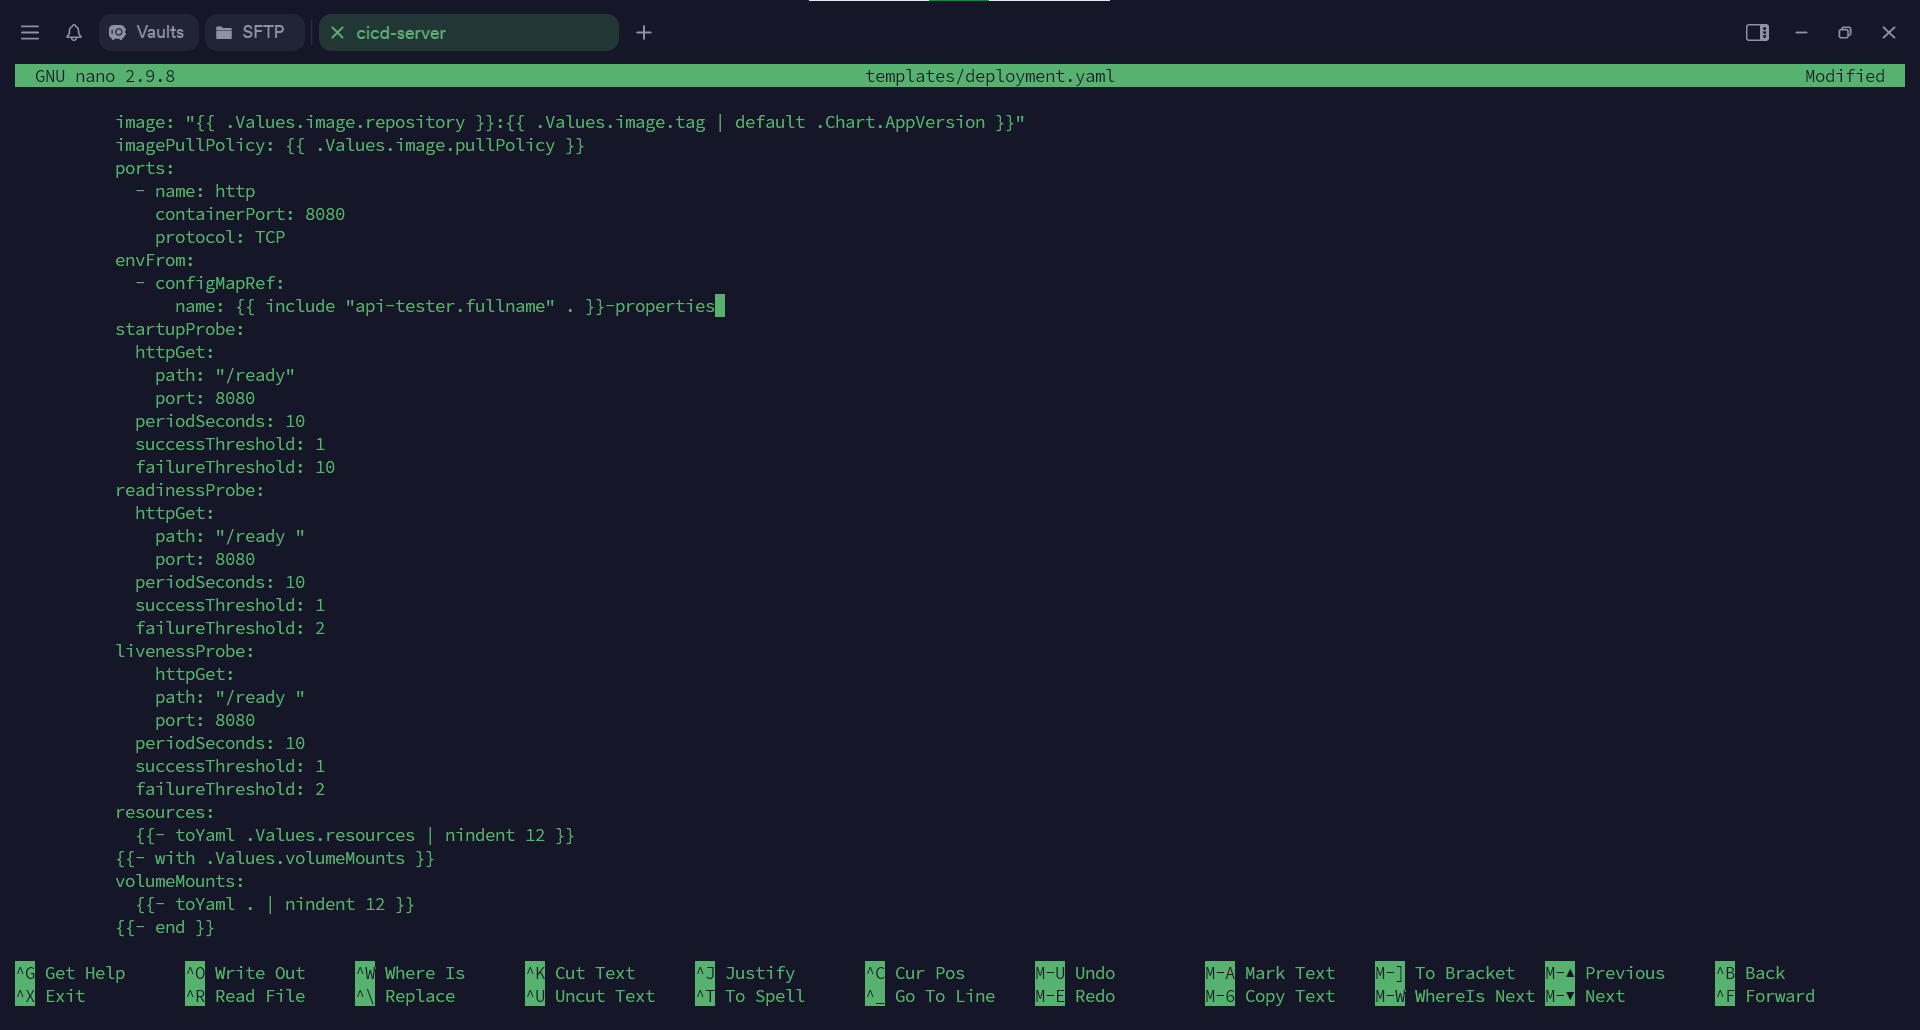The height and width of the screenshot is (1030, 1920).
Task: Switch to the cicd-server tab
Action: (469, 33)
